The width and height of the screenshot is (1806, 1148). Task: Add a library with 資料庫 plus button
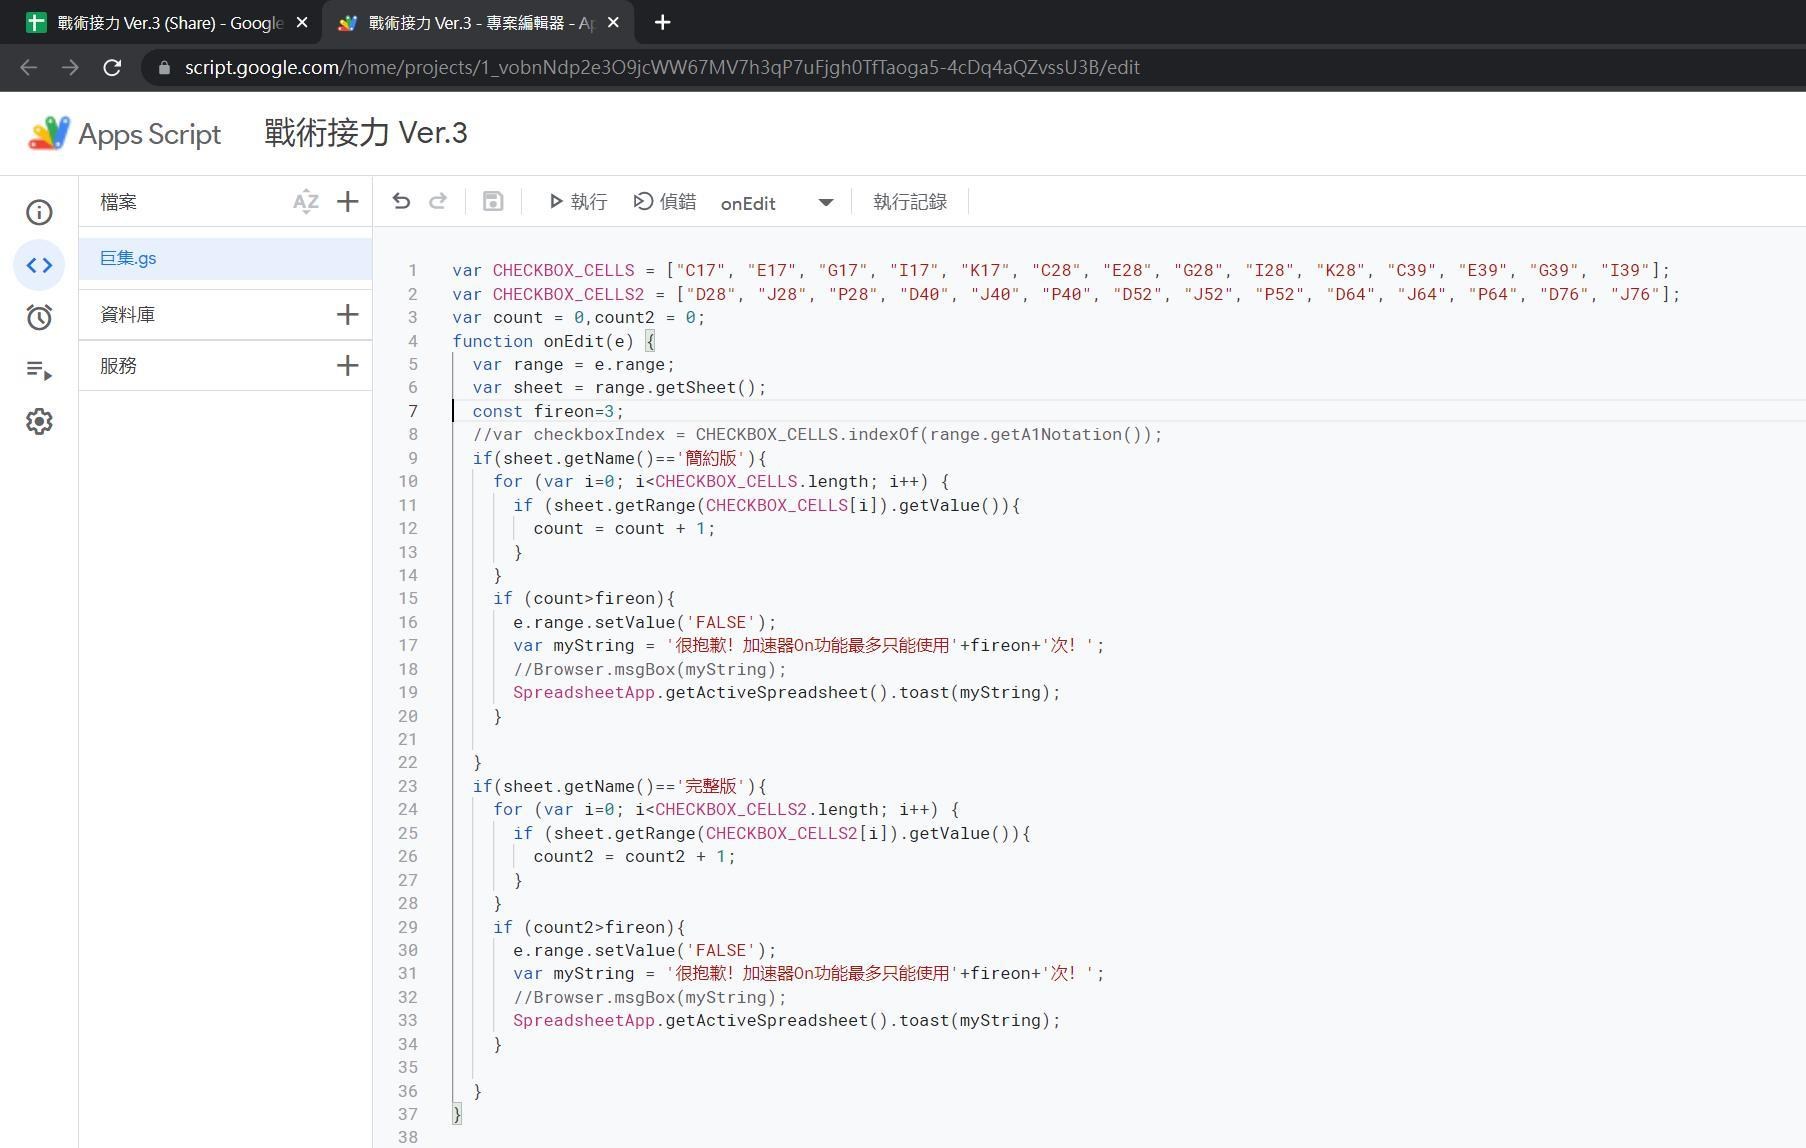coord(347,315)
